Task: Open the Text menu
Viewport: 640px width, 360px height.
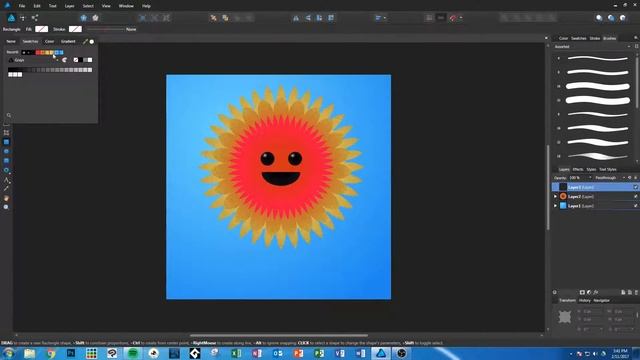Action: pos(53,6)
